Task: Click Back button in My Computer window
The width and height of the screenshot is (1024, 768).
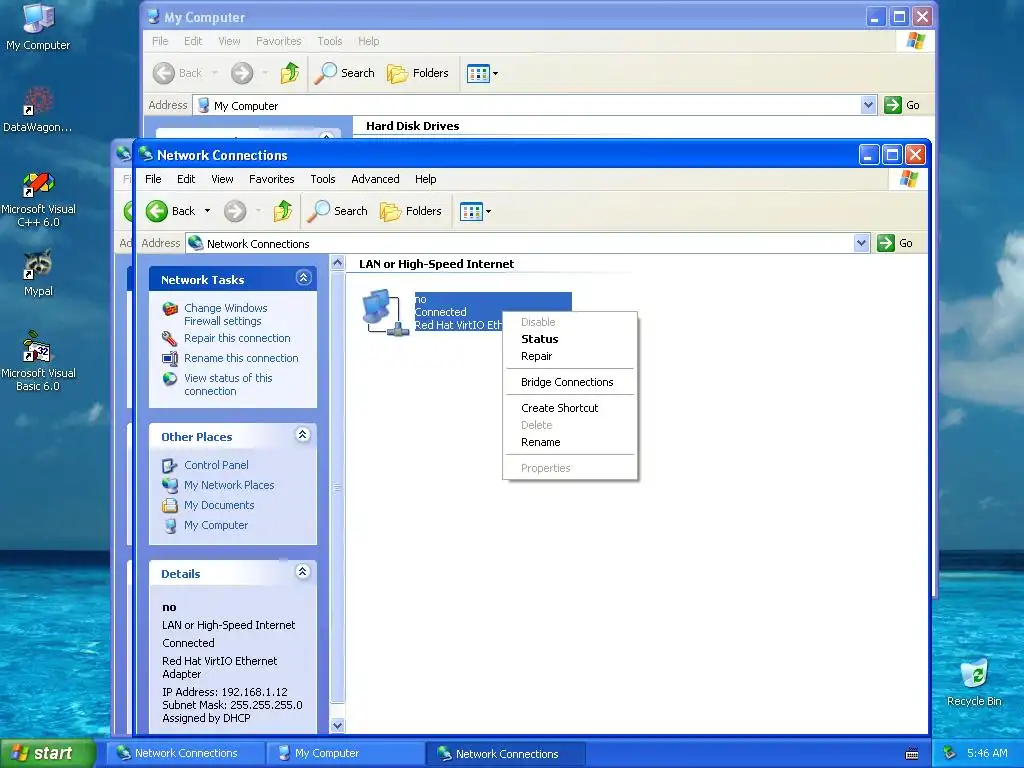Action: click(x=177, y=73)
